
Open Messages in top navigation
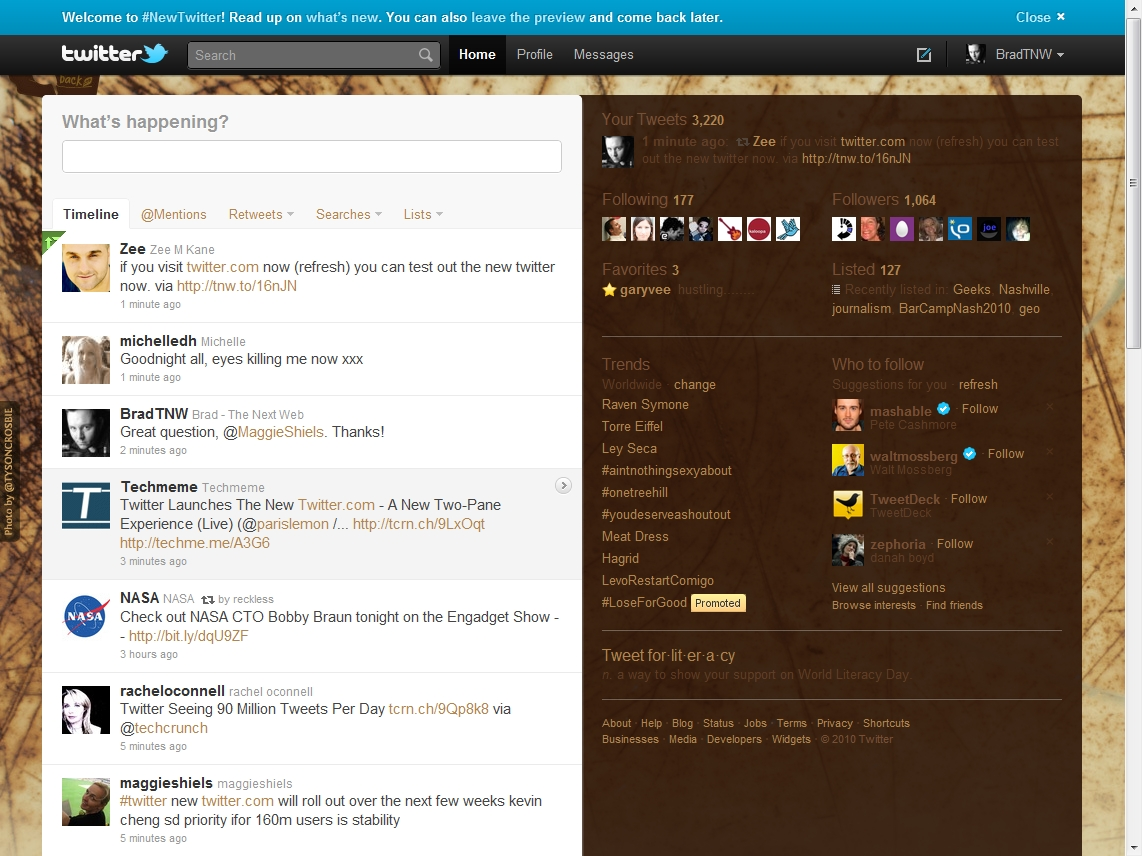pos(604,55)
